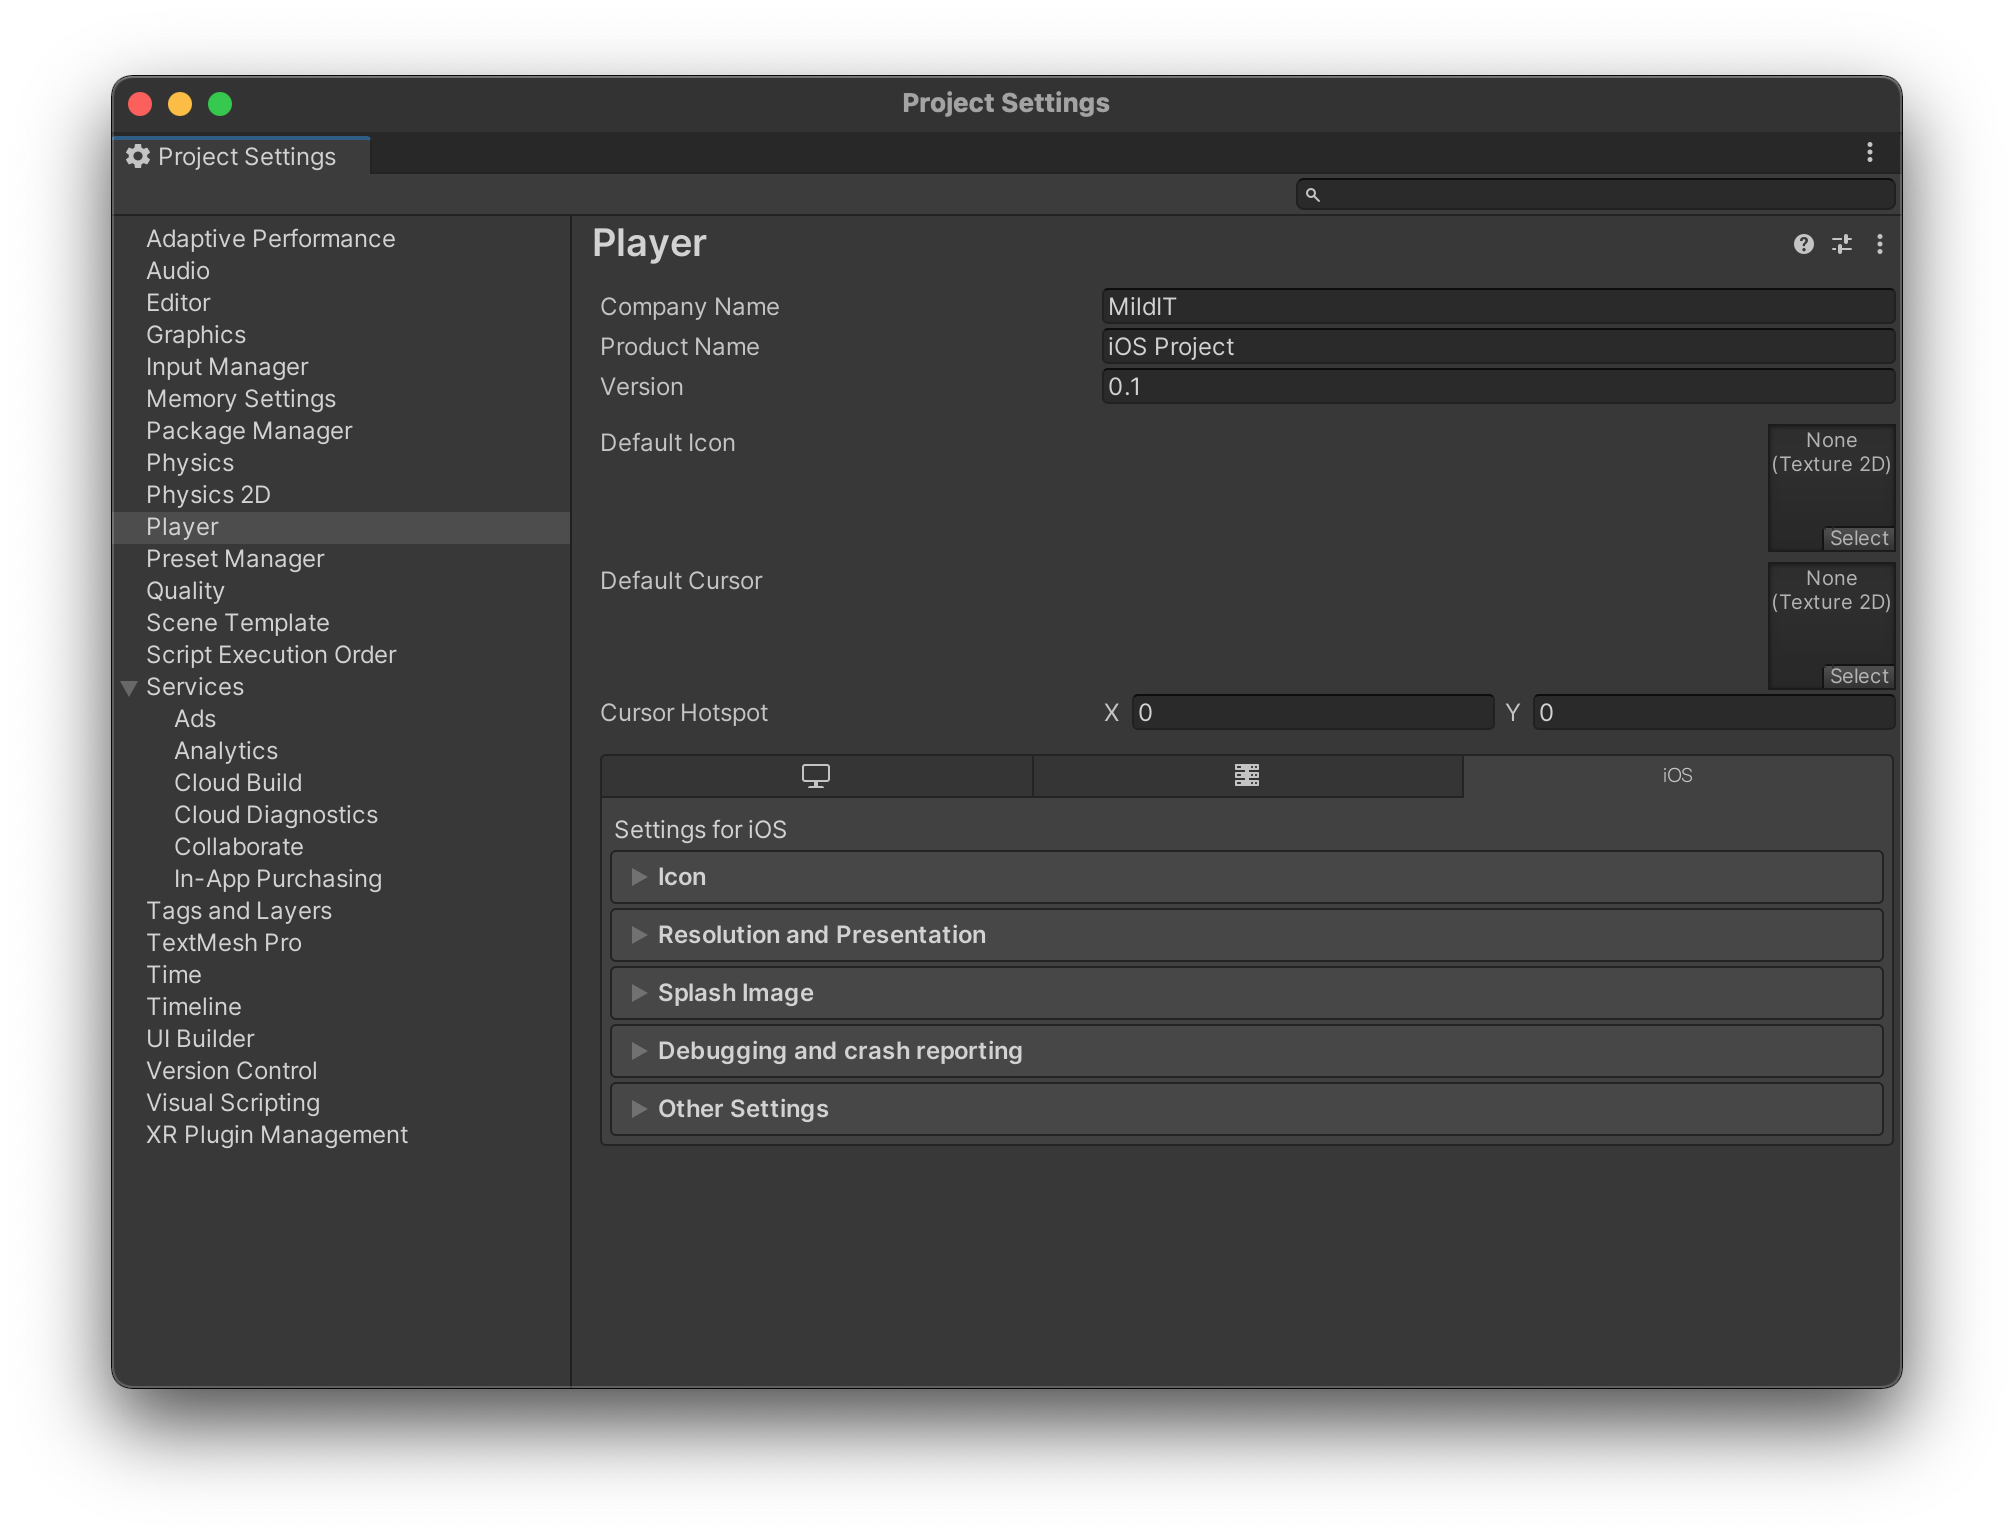Click the Player presets slider icon
2014x1536 pixels.
(1842, 244)
